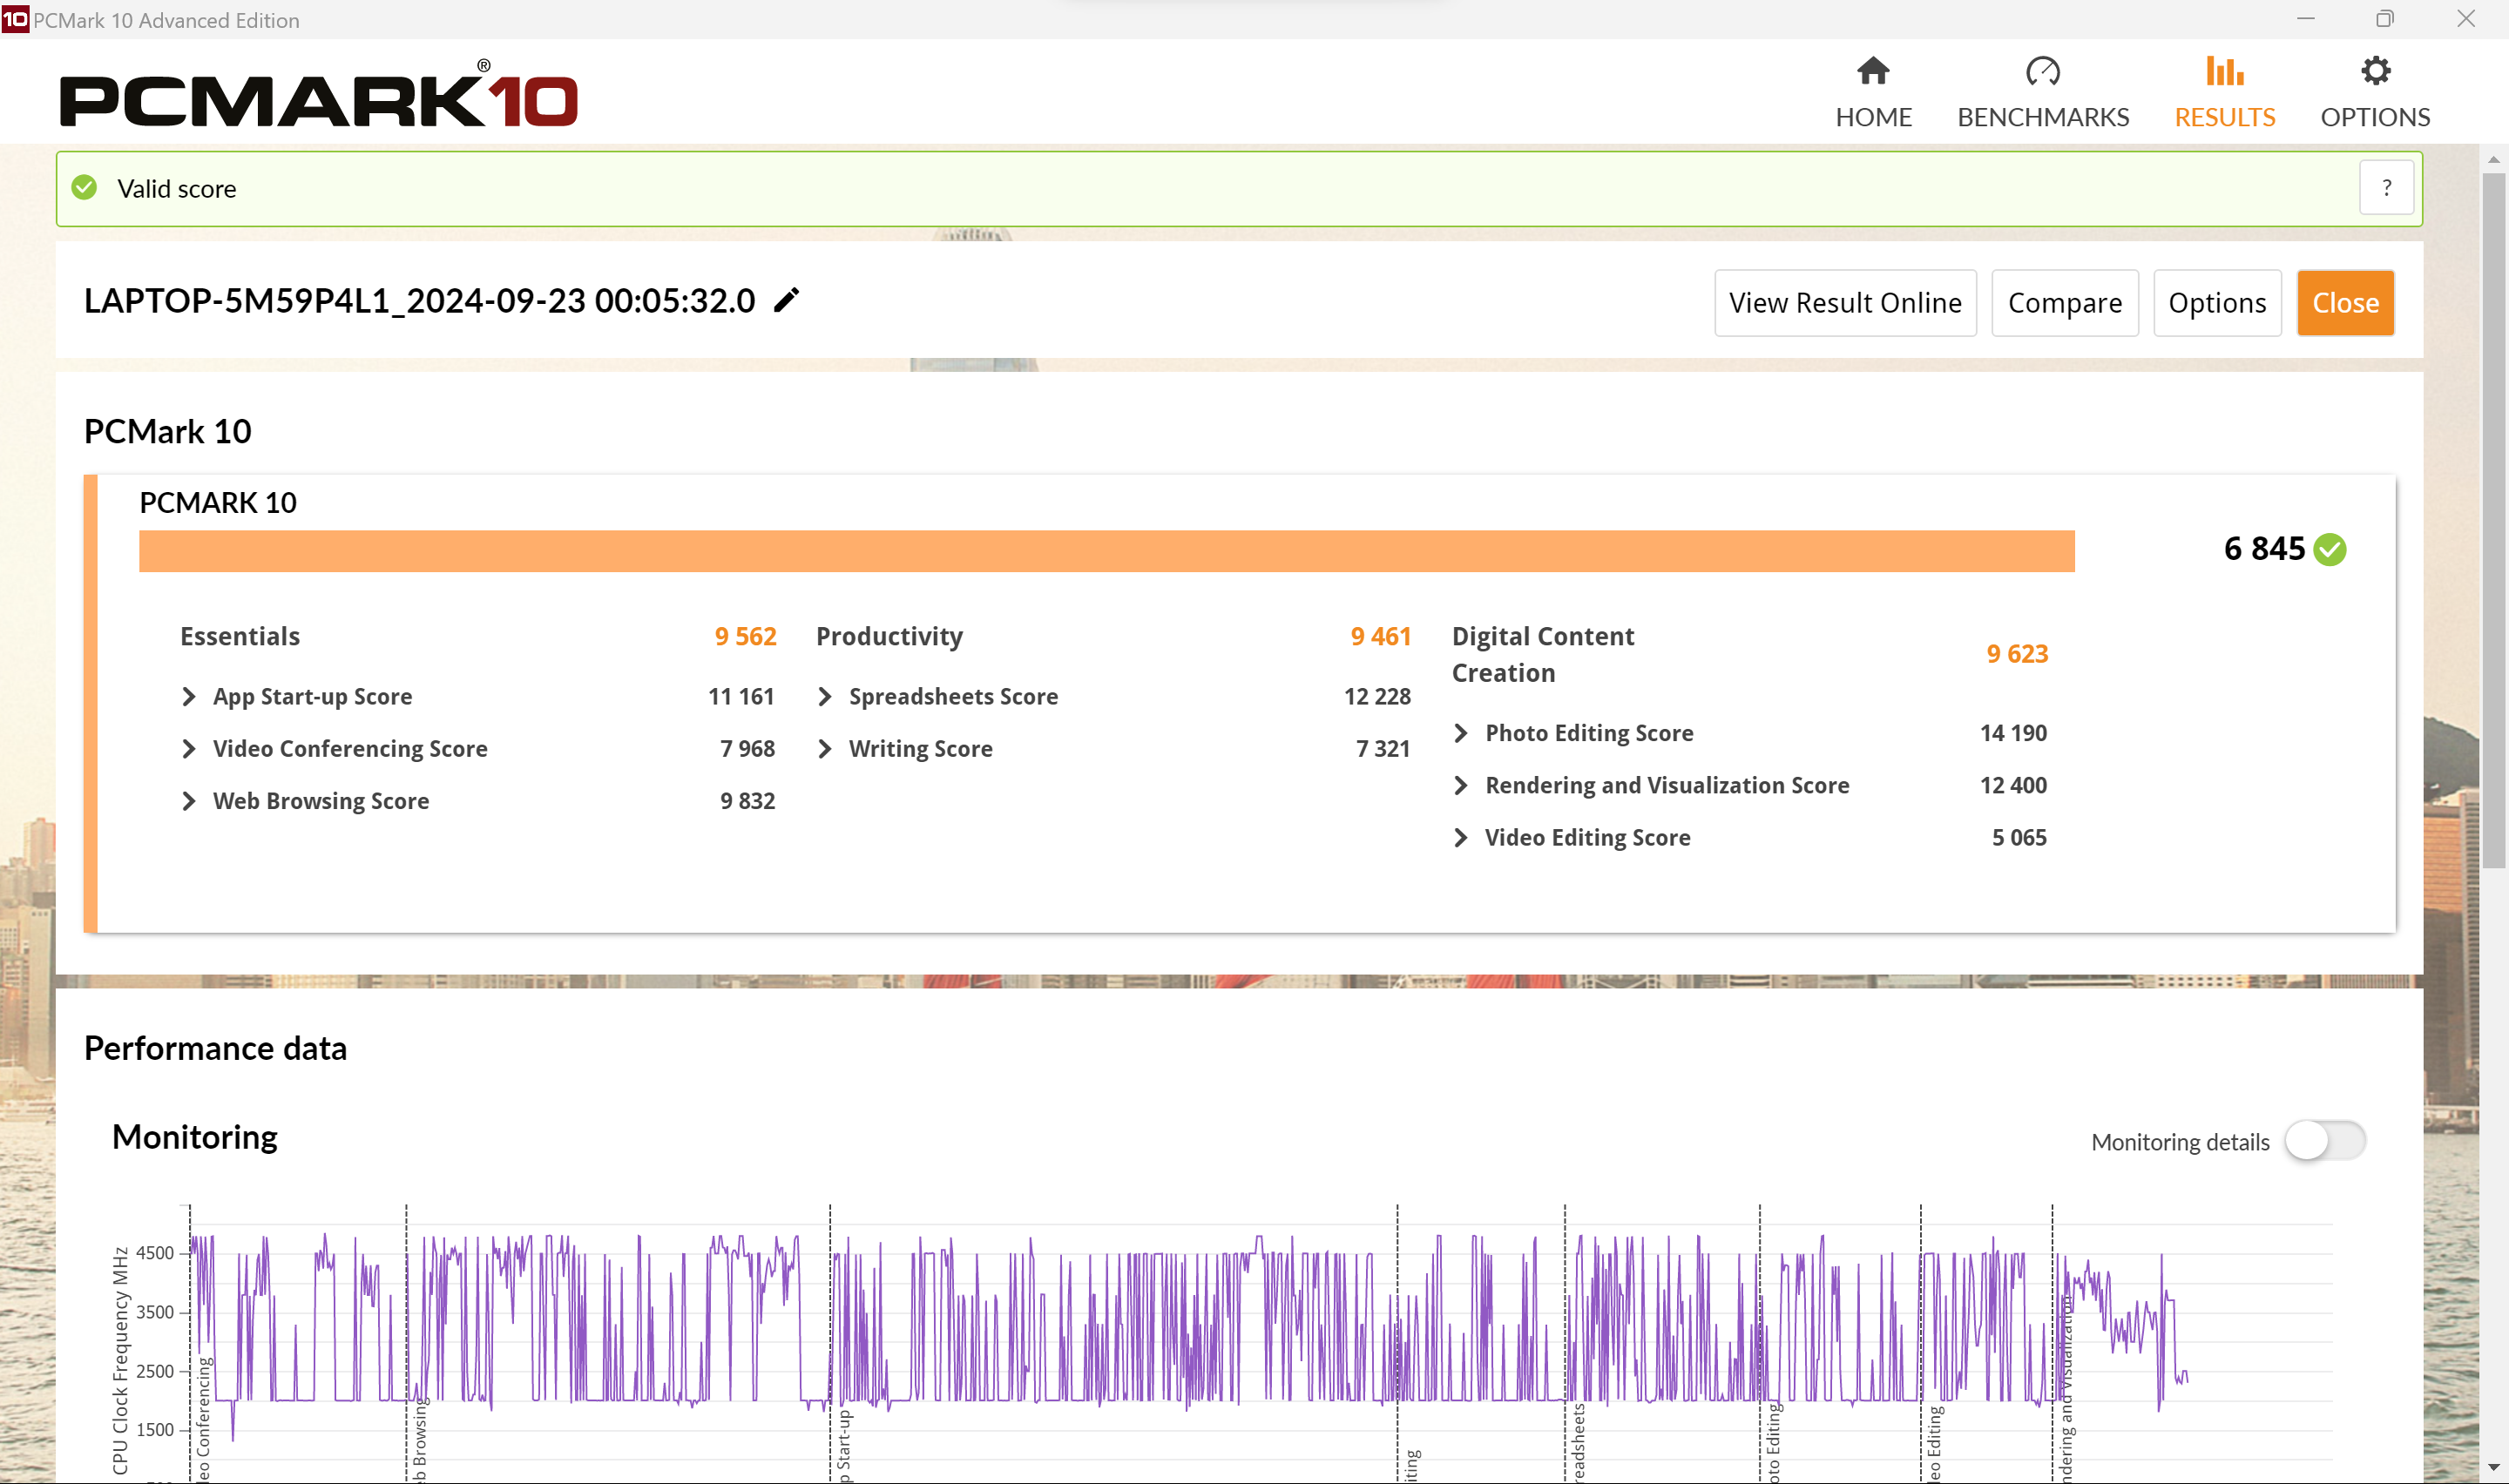Click the Essentials heading
The width and height of the screenshot is (2509, 1484).
[240, 636]
